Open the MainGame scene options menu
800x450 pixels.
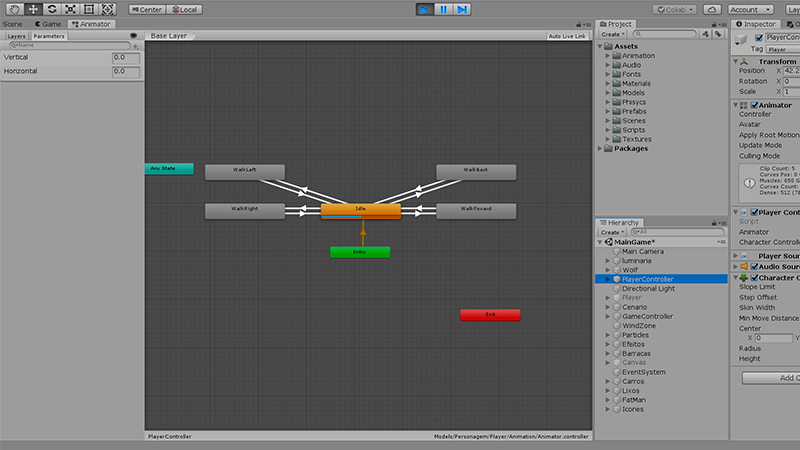[721, 242]
